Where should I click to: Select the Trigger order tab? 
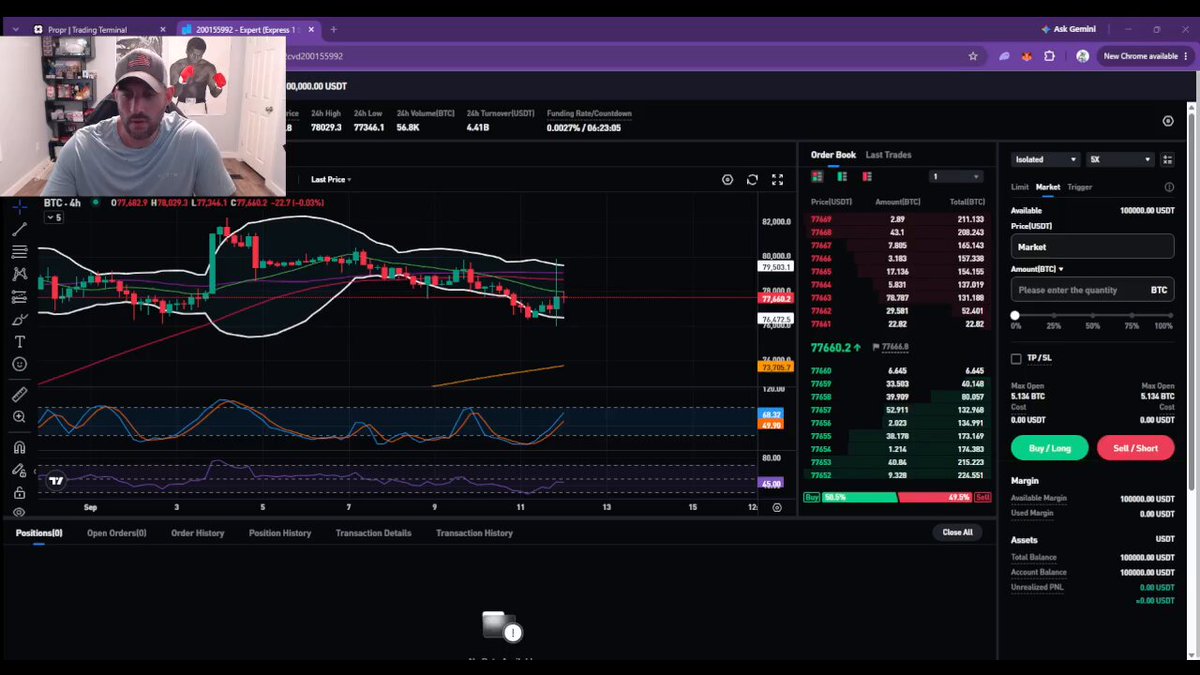point(1079,187)
